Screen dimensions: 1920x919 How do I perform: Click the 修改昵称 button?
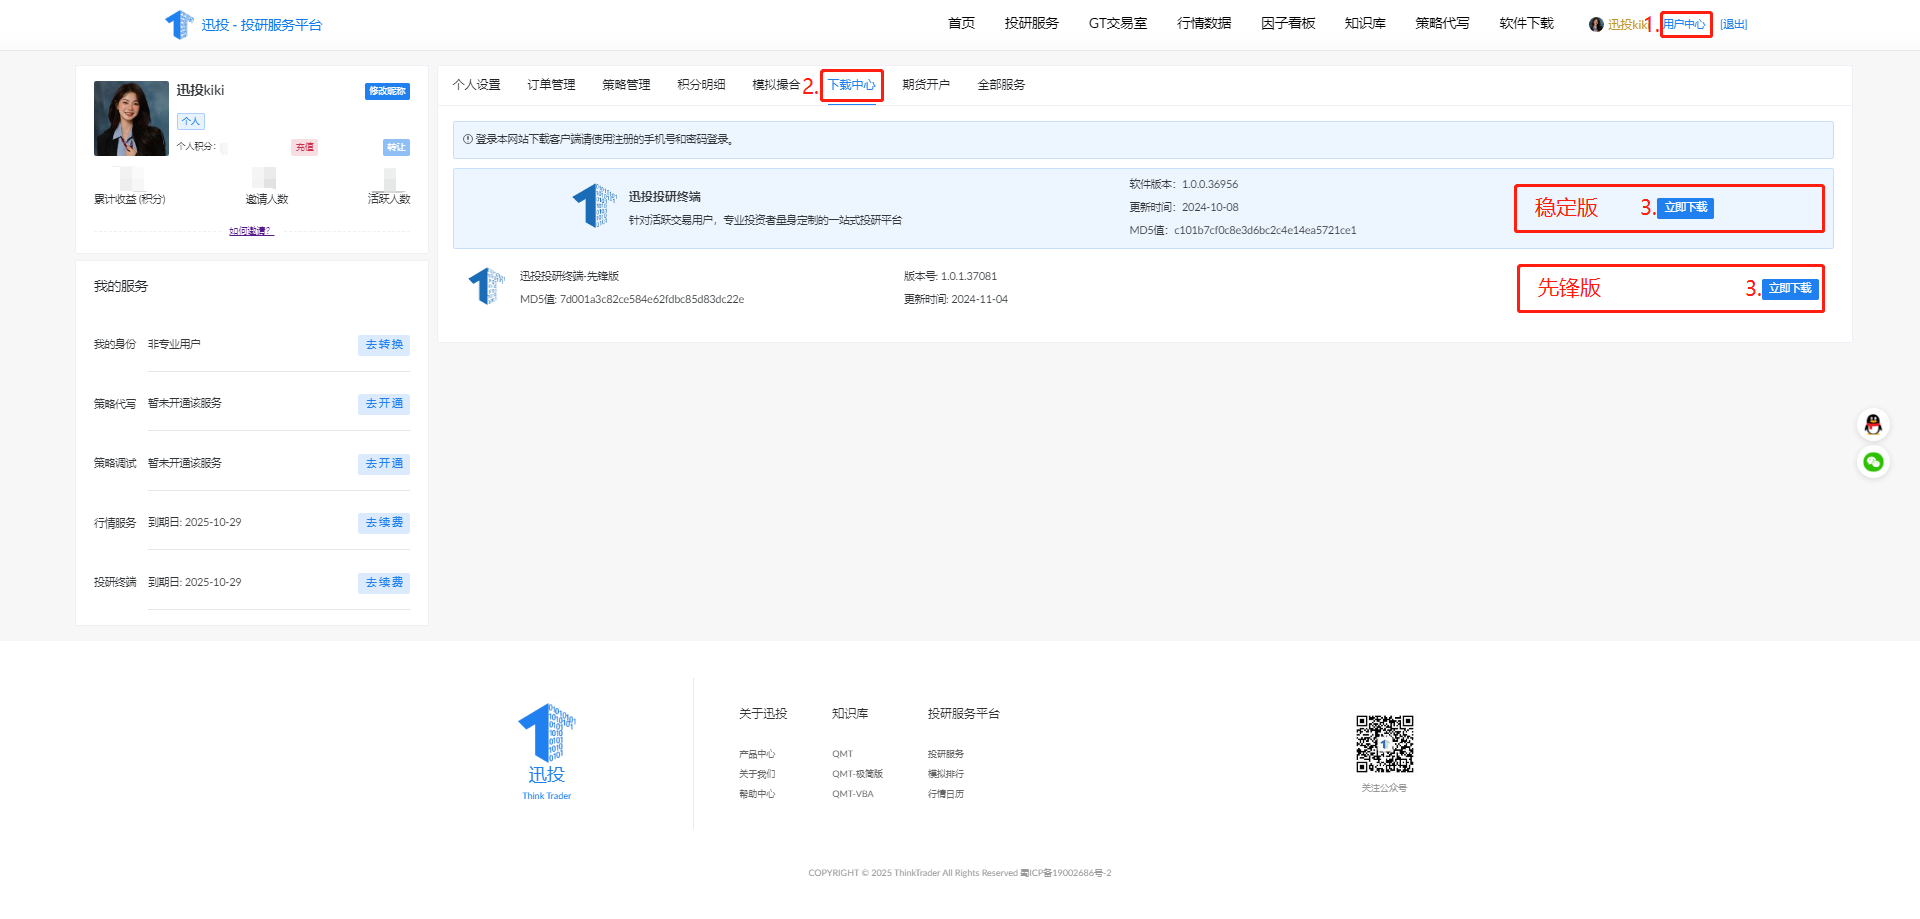[x=387, y=91]
